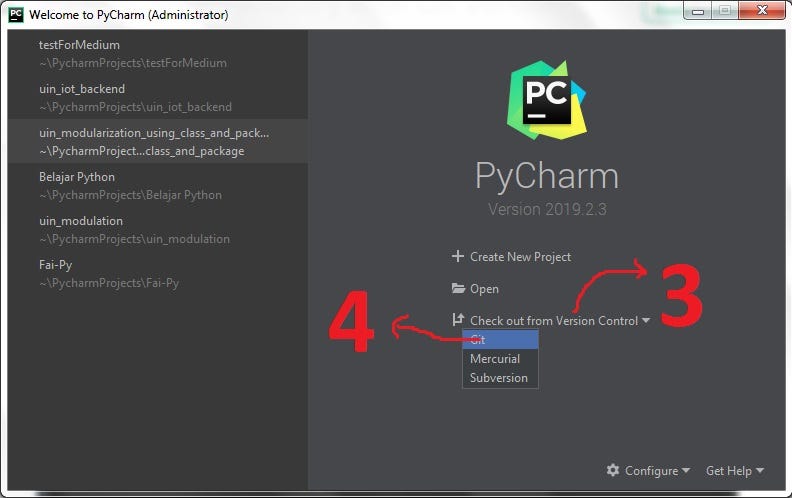
Task: Click the path ~\PycharmProjects\Belajar Python
Action: (130, 195)
